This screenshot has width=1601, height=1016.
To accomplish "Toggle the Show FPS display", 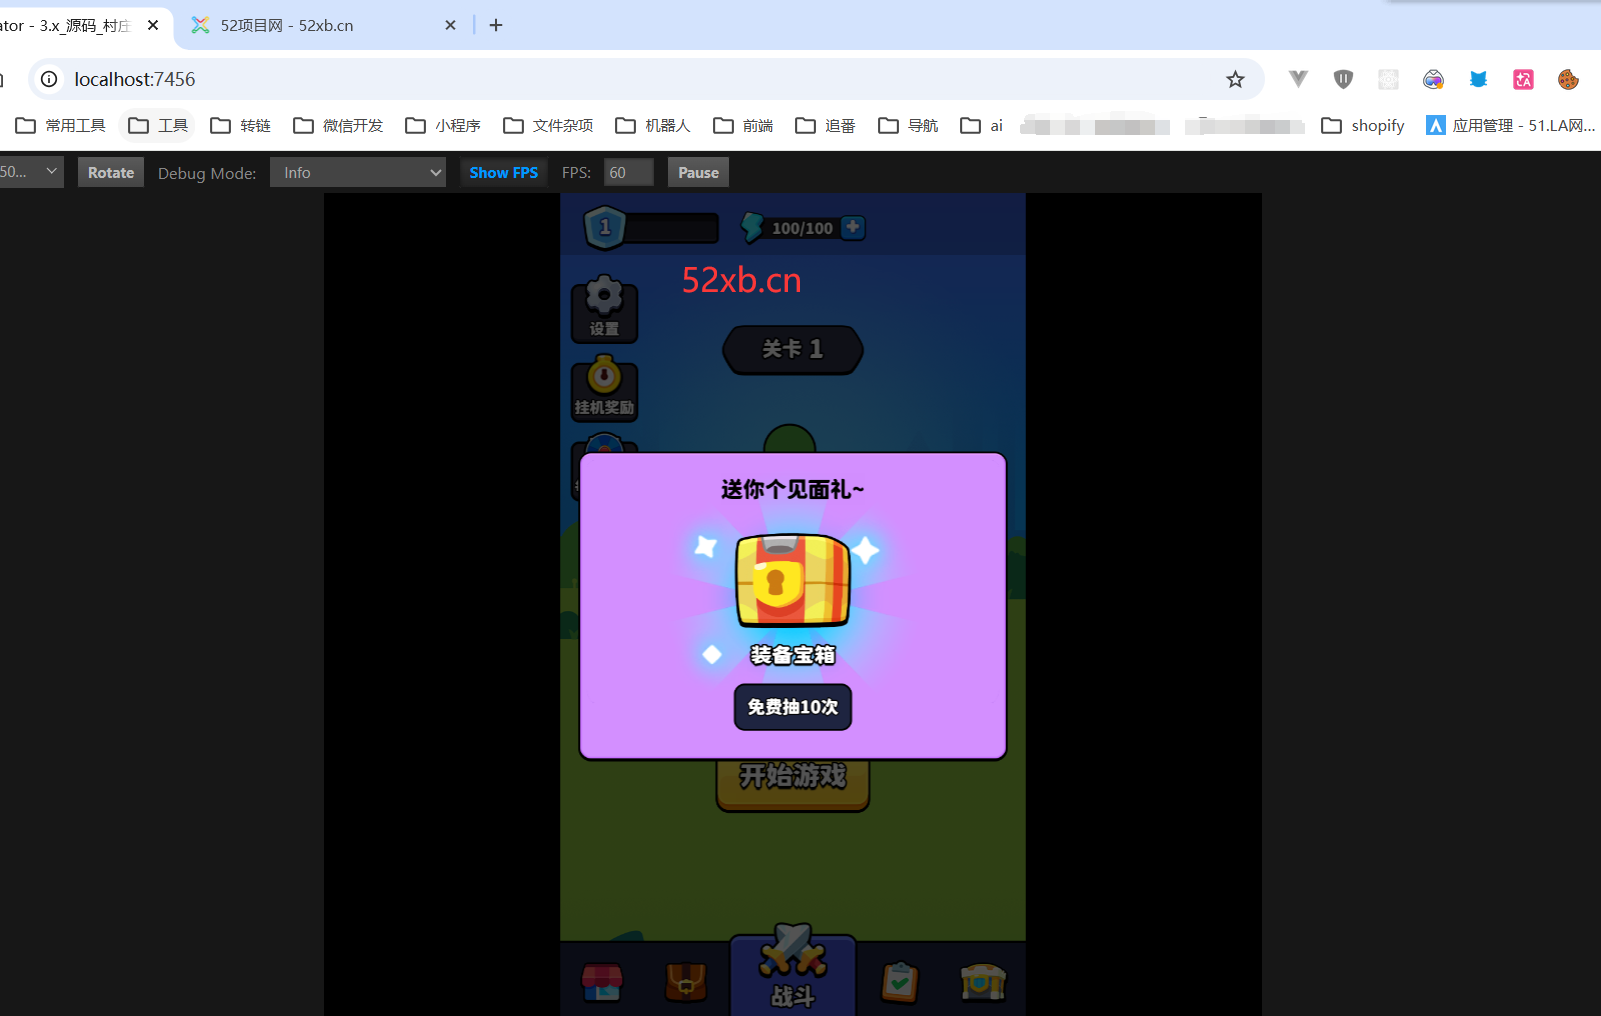I will pyautogui.click(x=503, y=172).
